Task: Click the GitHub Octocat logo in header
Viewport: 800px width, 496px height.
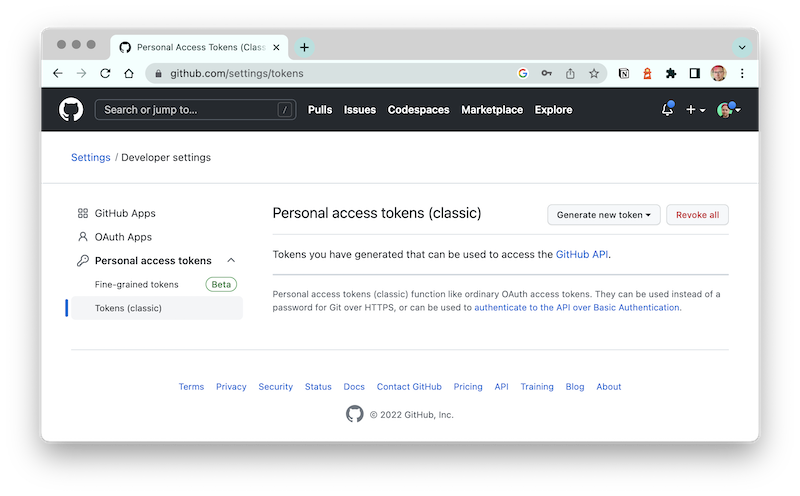Action: [x=71, y=109]
